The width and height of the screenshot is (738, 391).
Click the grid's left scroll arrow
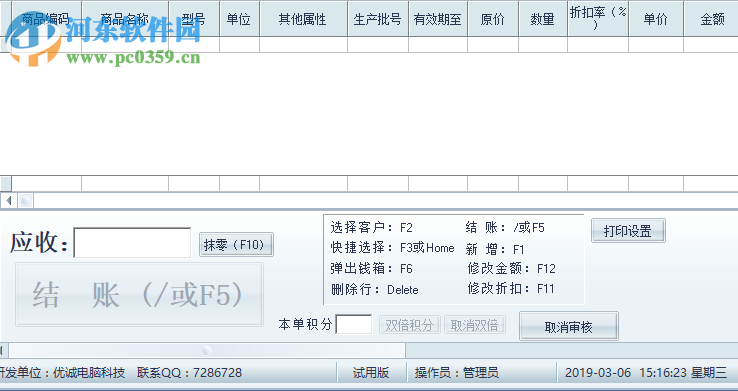tap(8, 201)
